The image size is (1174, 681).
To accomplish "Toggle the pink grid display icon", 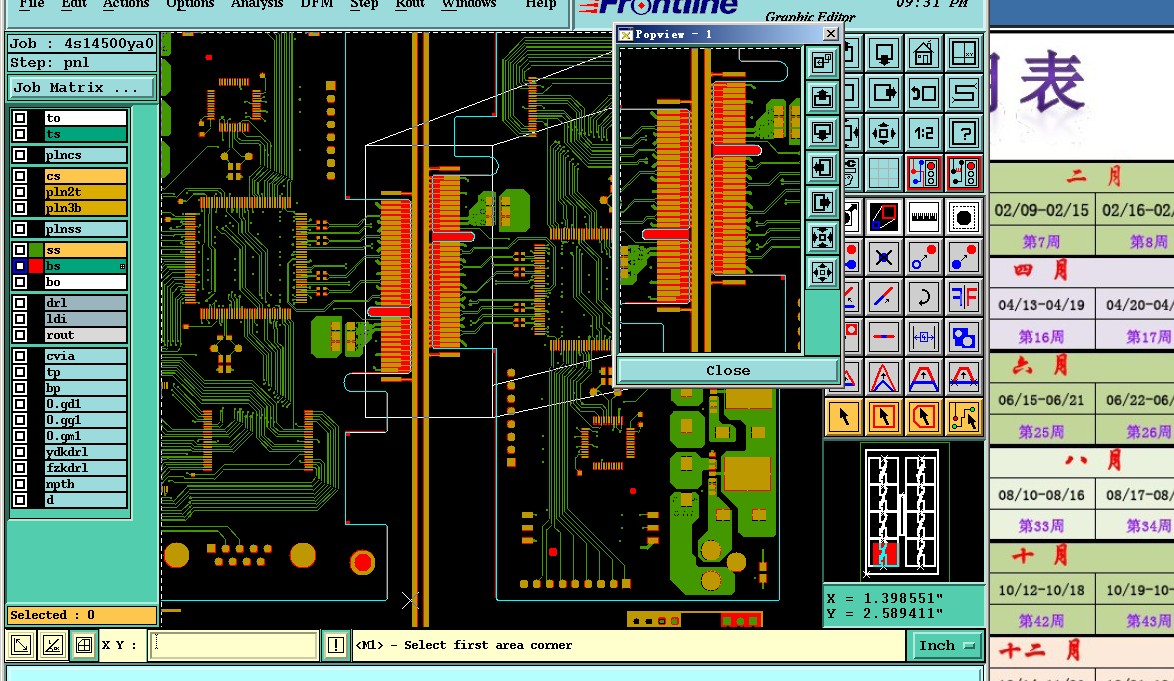I will (883, 174).
